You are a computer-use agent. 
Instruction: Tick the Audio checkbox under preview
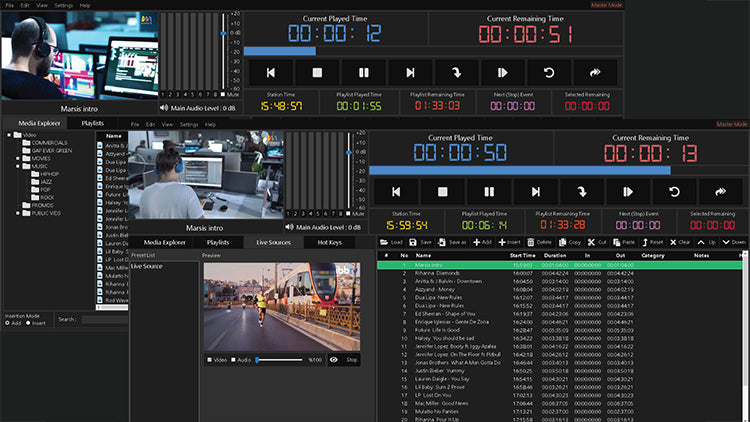(x=235, y=359)
